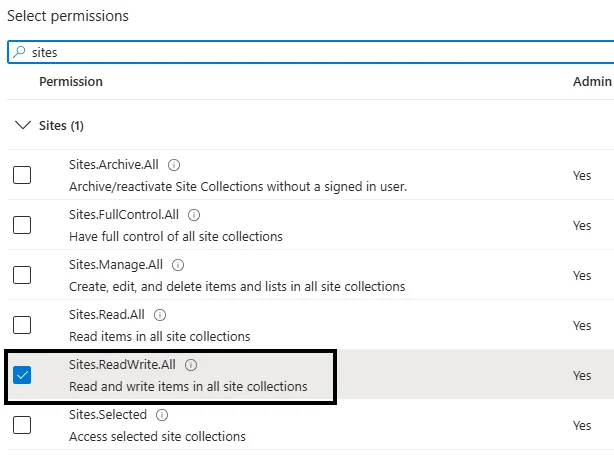614x468 pixels.
Task: Click 'Archive/reactivate Site Collections' description
Action: 238,187
